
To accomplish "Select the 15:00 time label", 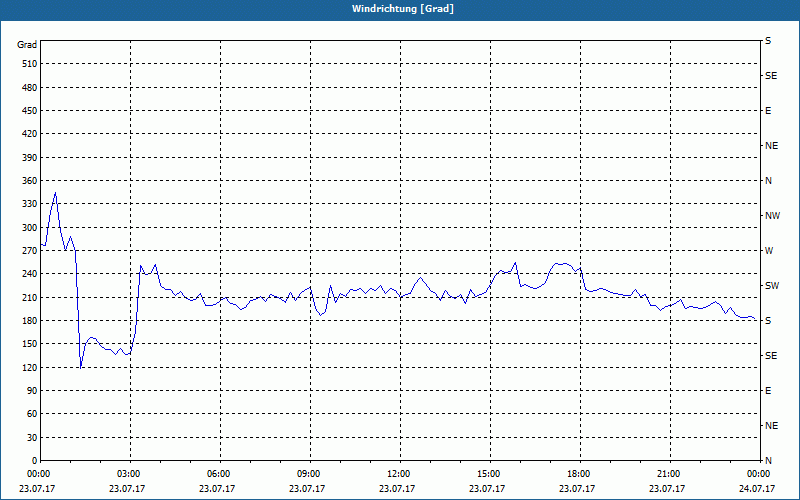I will pos(487,473).
